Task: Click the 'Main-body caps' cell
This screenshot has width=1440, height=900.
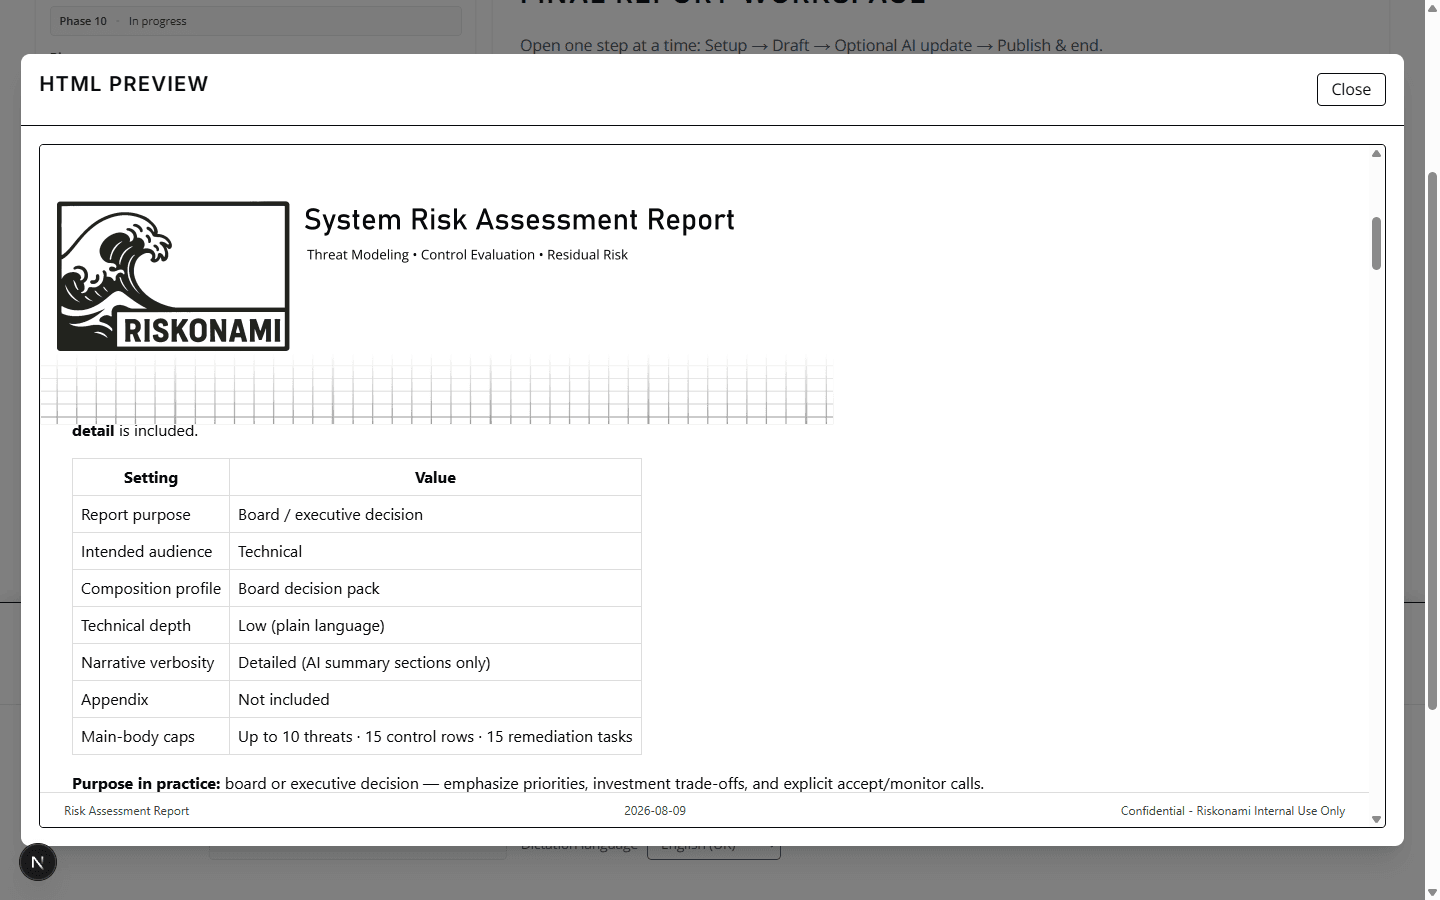Action: pos(151,737)
